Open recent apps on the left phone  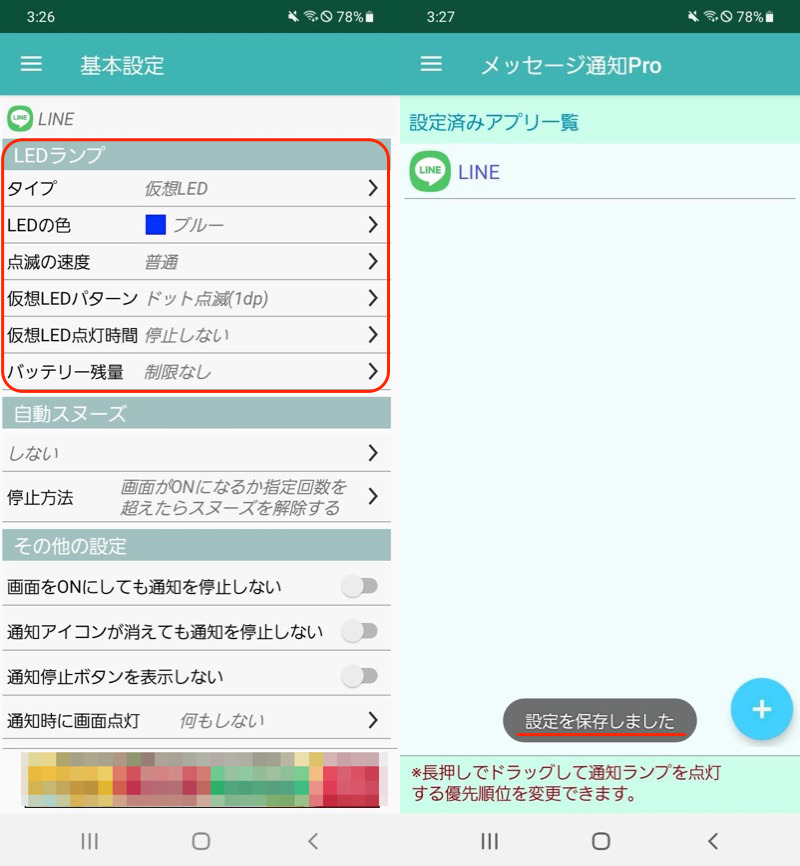(89, 841)
